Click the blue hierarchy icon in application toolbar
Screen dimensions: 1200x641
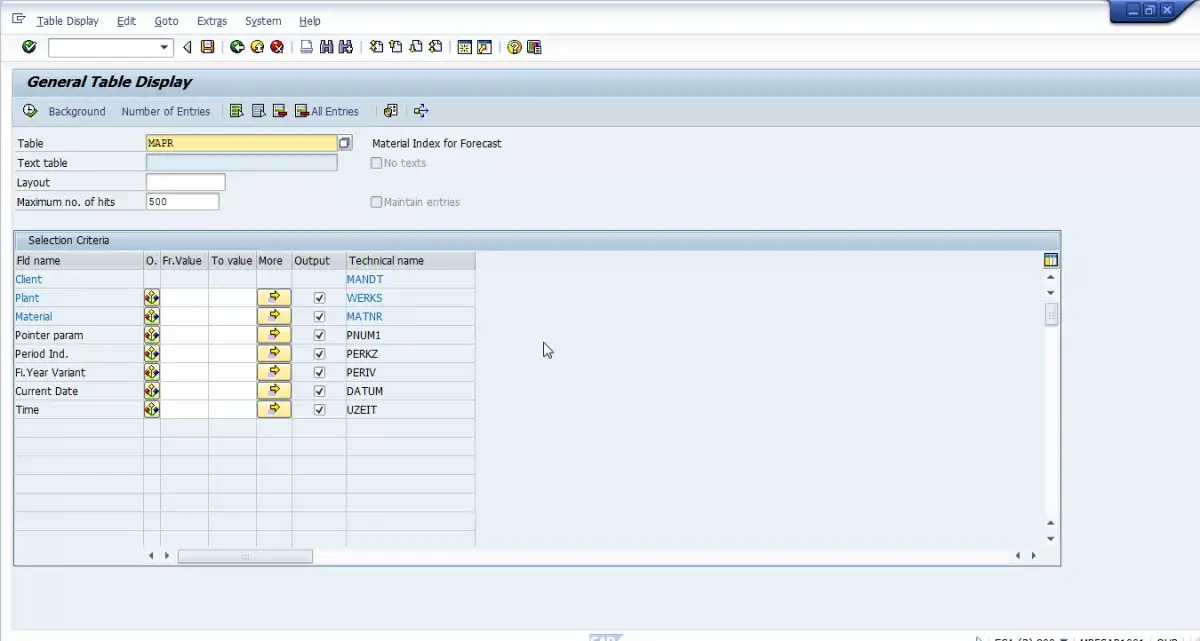pos(421,111)
